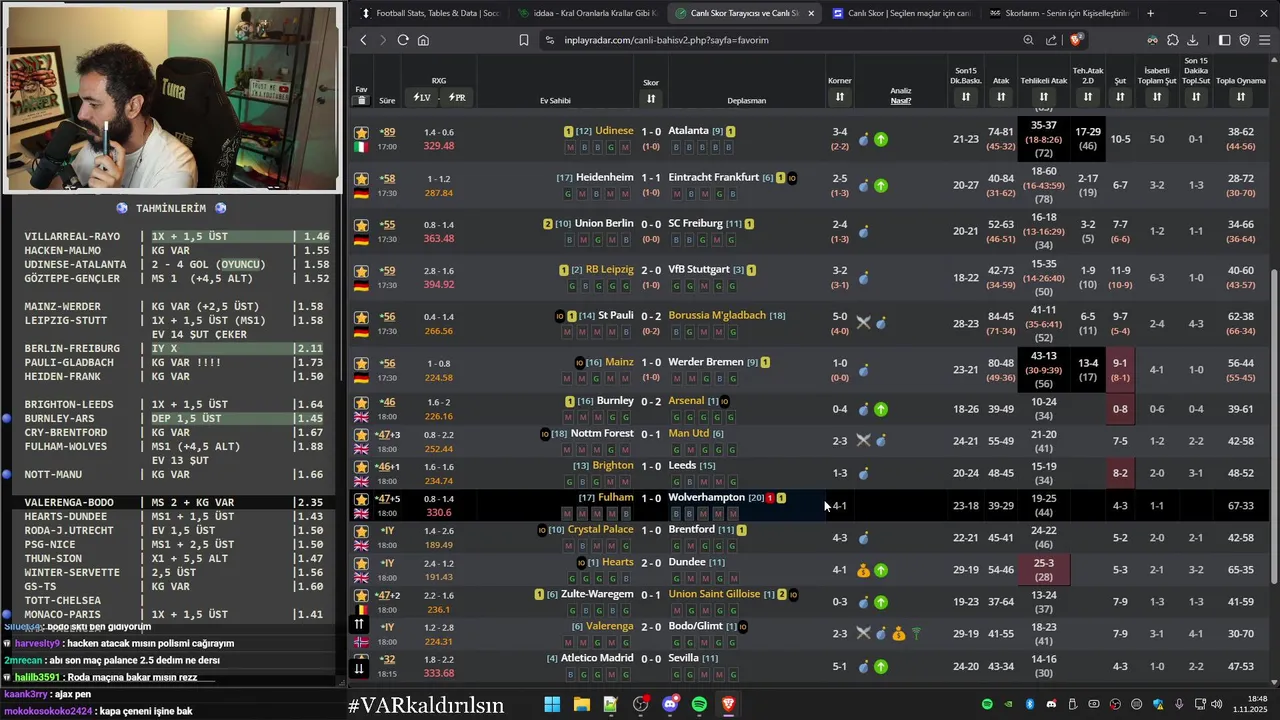The image size is (1280, 720).
Task: Click green up arrow on Burnley row
Action: [x=881, y=409]
